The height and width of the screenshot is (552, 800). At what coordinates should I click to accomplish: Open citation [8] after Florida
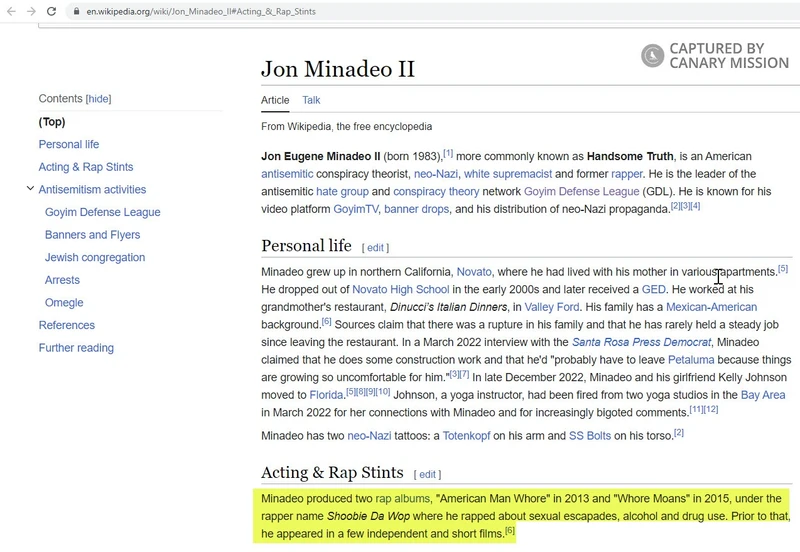361,392
